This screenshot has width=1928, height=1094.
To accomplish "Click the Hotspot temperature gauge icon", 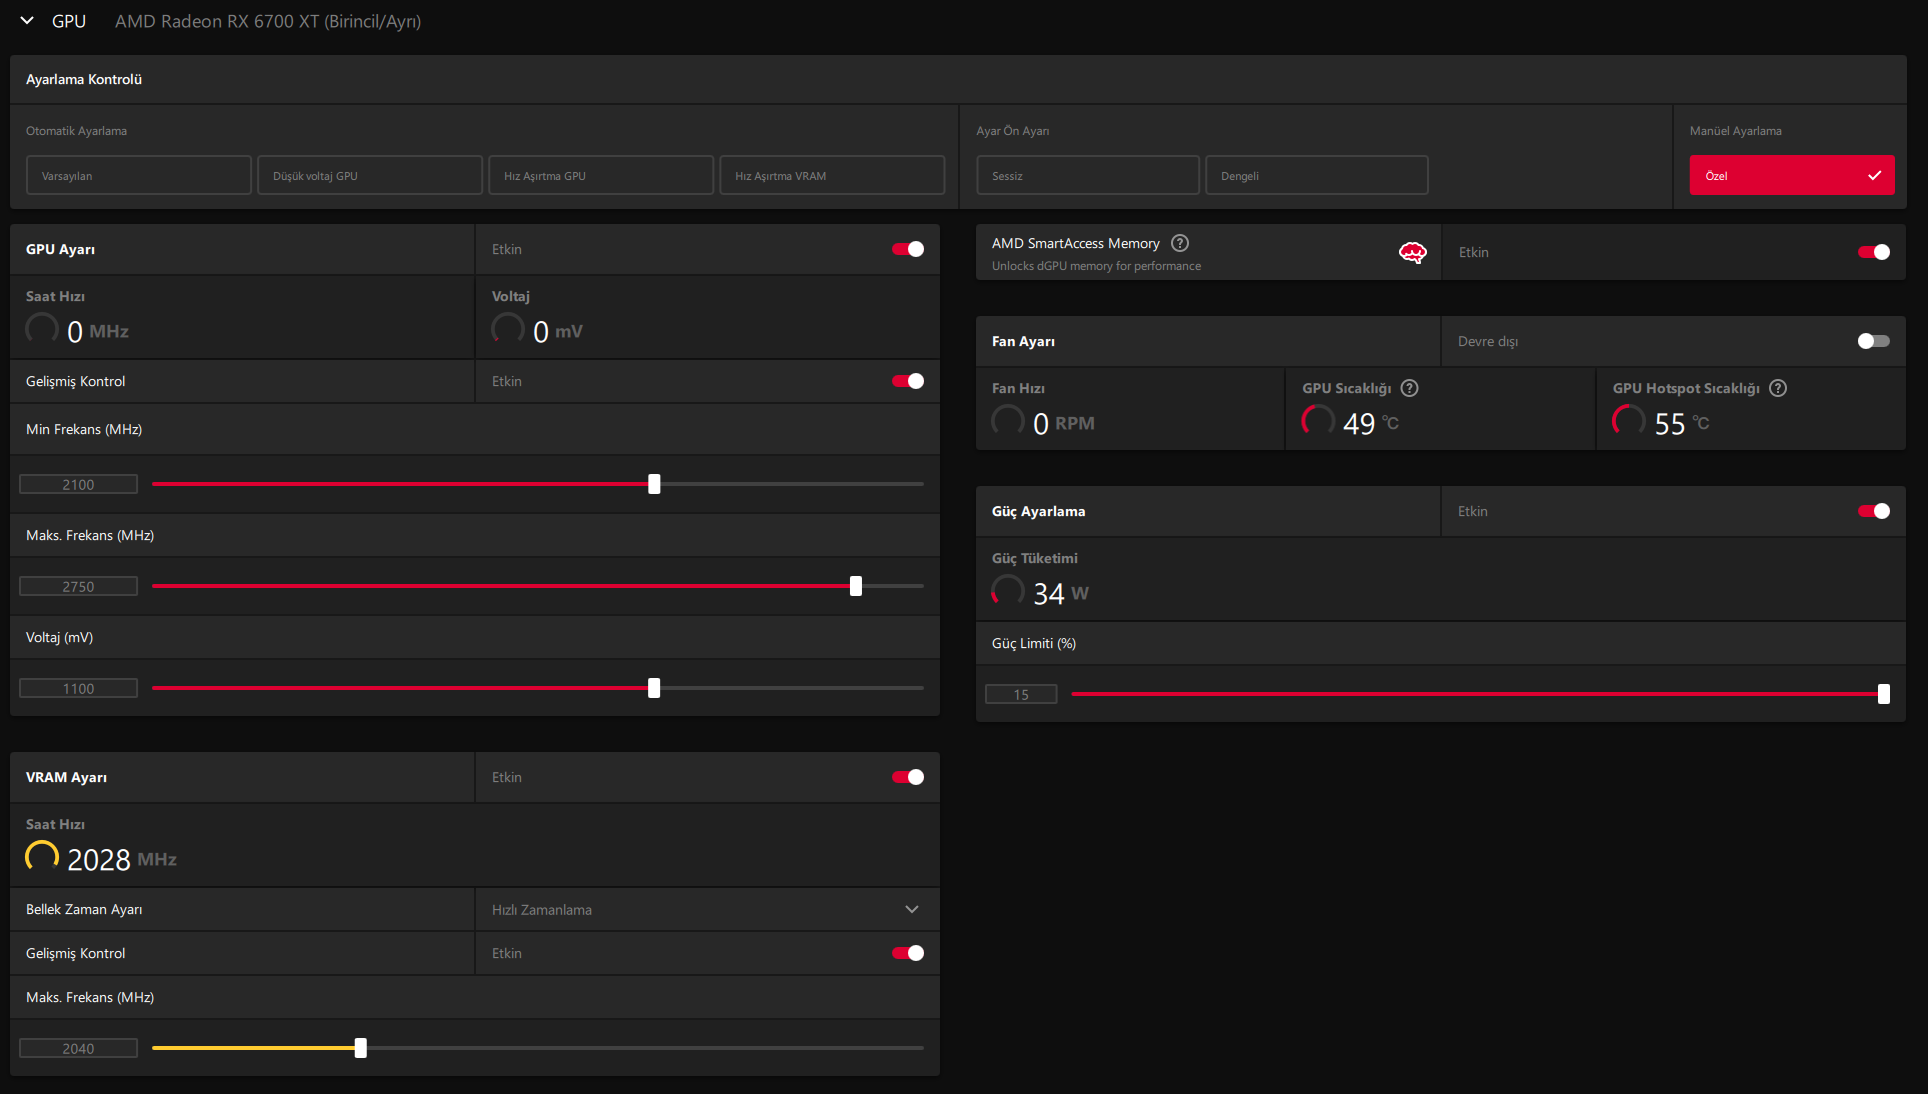I will tap(1629, 421).
